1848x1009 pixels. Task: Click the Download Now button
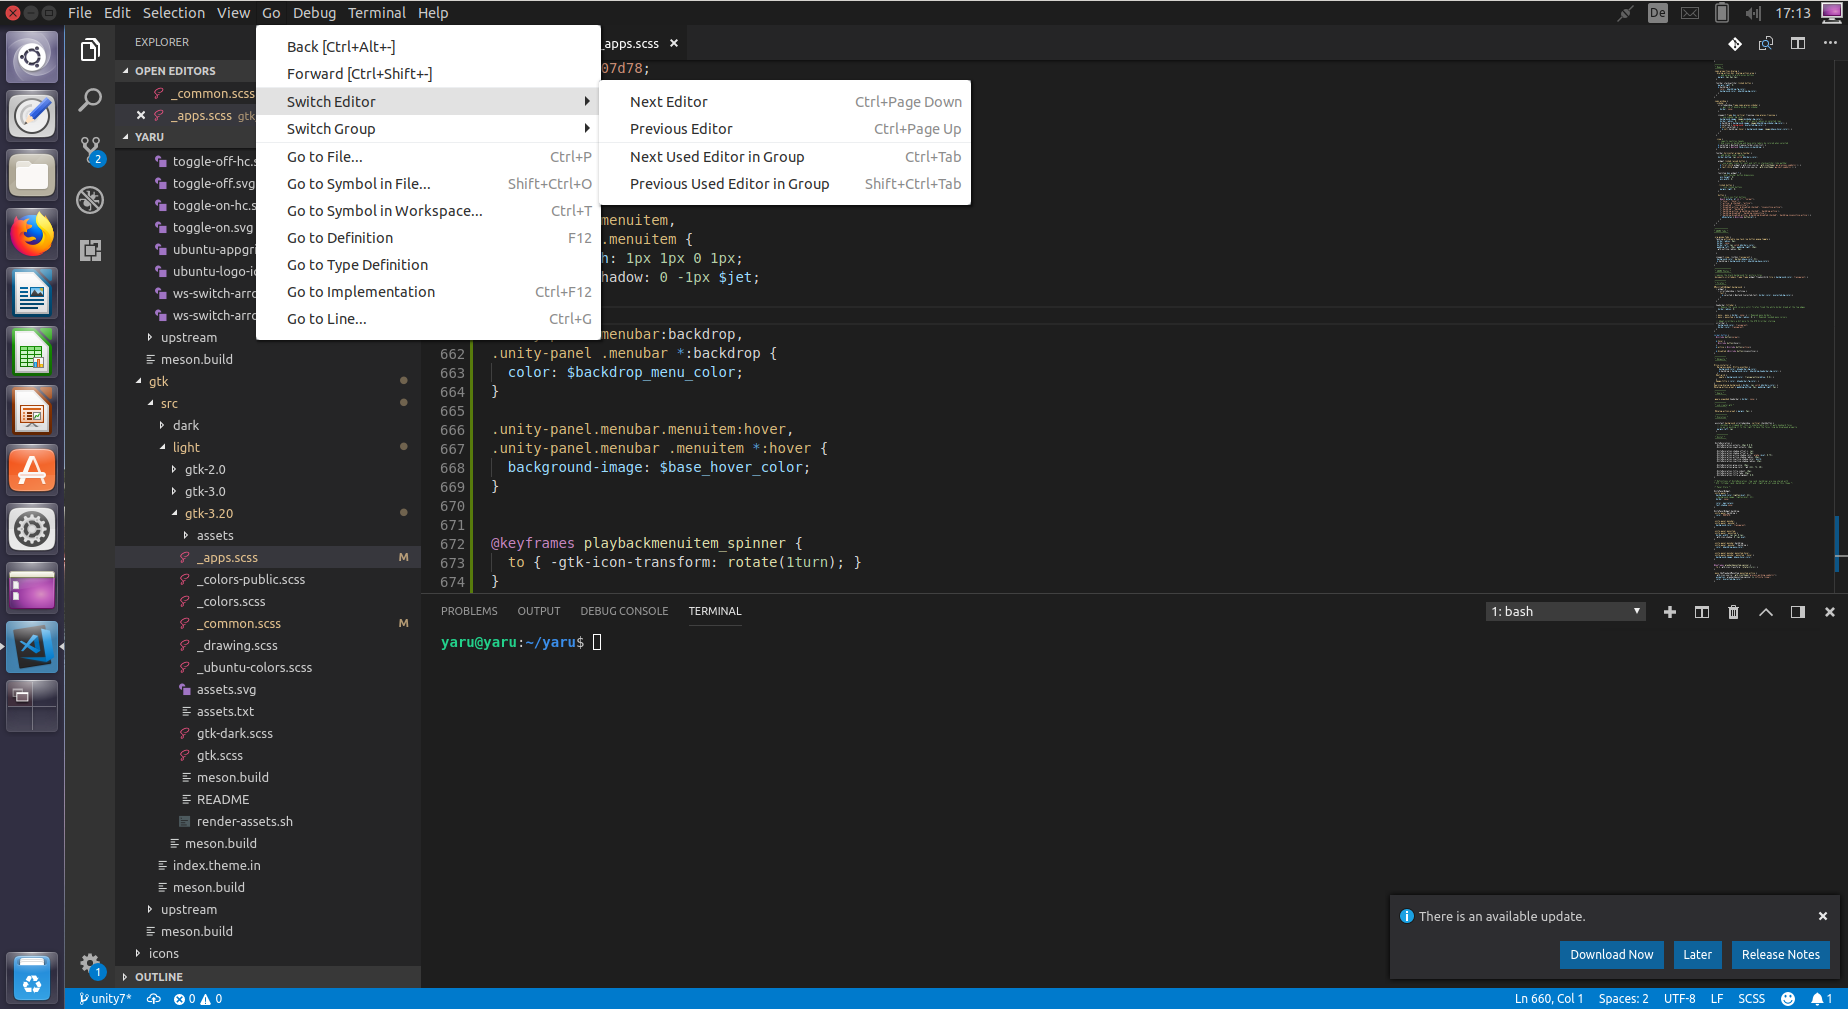[1611, 955]
